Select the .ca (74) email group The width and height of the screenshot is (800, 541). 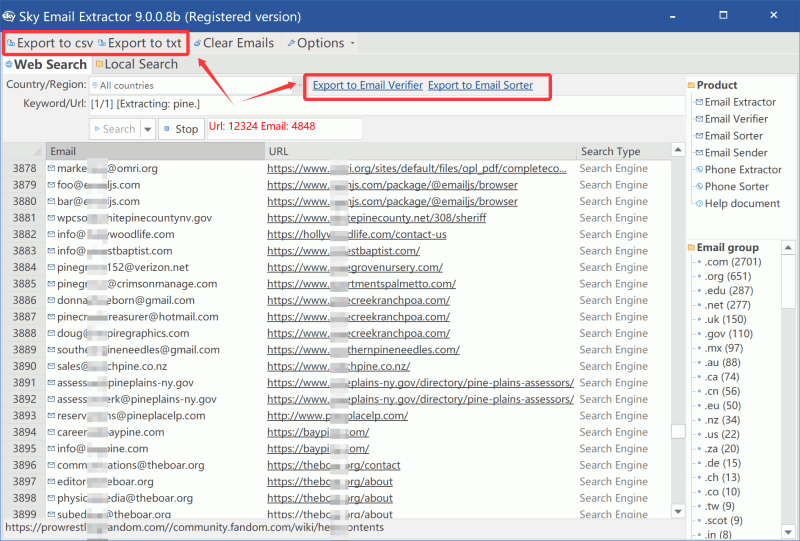pos(722,377)
